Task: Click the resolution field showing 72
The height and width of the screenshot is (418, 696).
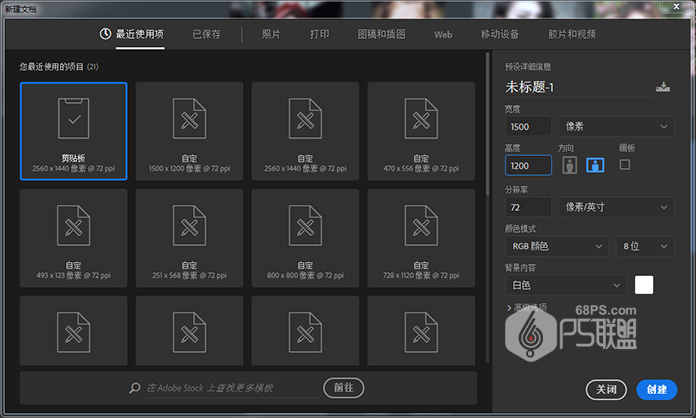Action: [x=528, y=207]
